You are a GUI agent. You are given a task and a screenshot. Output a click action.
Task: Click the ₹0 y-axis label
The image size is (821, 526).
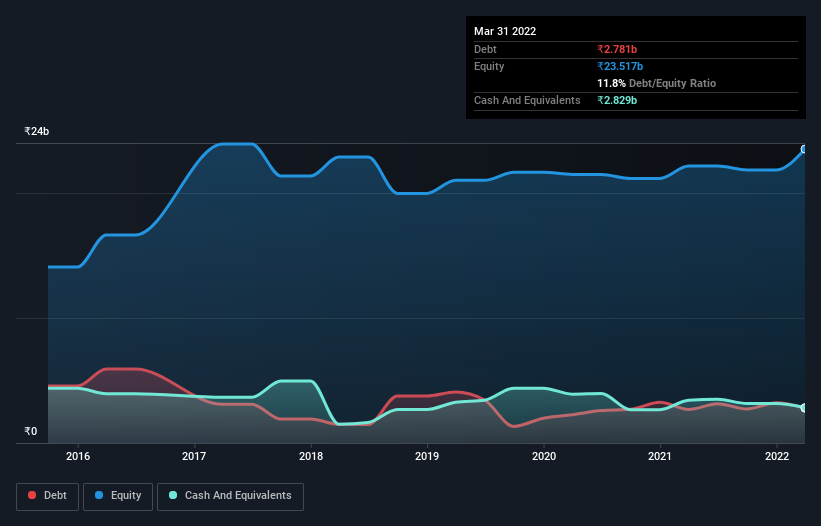click(x=31, y=431)
